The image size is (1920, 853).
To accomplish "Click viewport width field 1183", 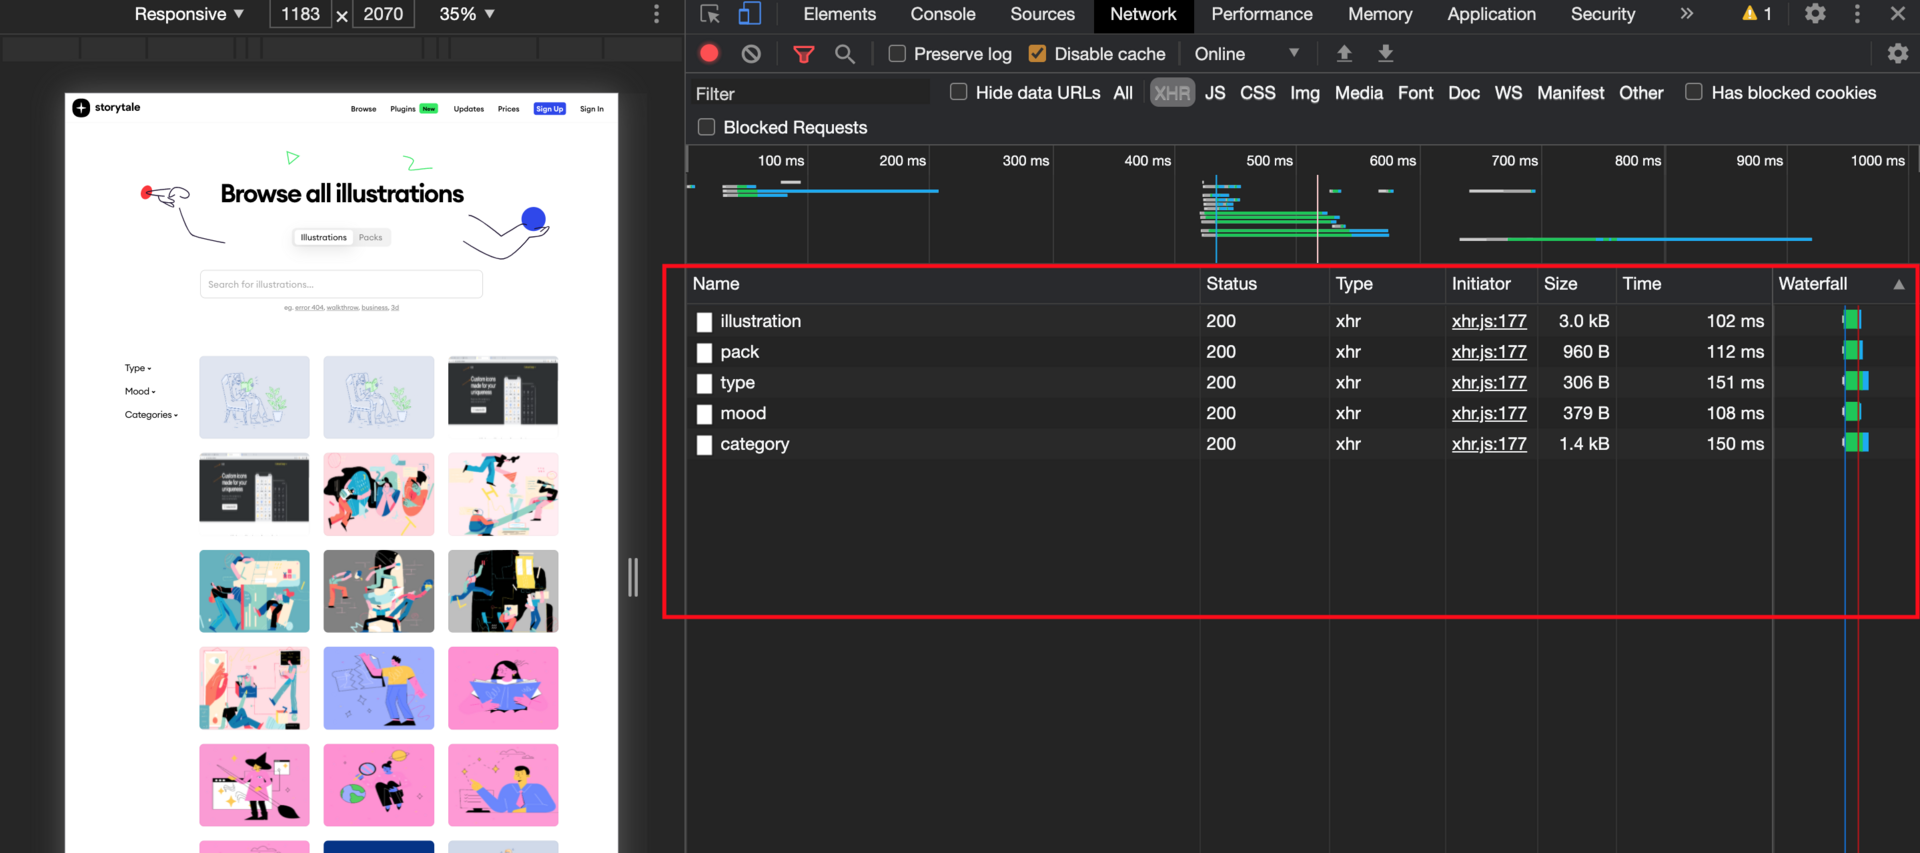I will coord(300,14).
